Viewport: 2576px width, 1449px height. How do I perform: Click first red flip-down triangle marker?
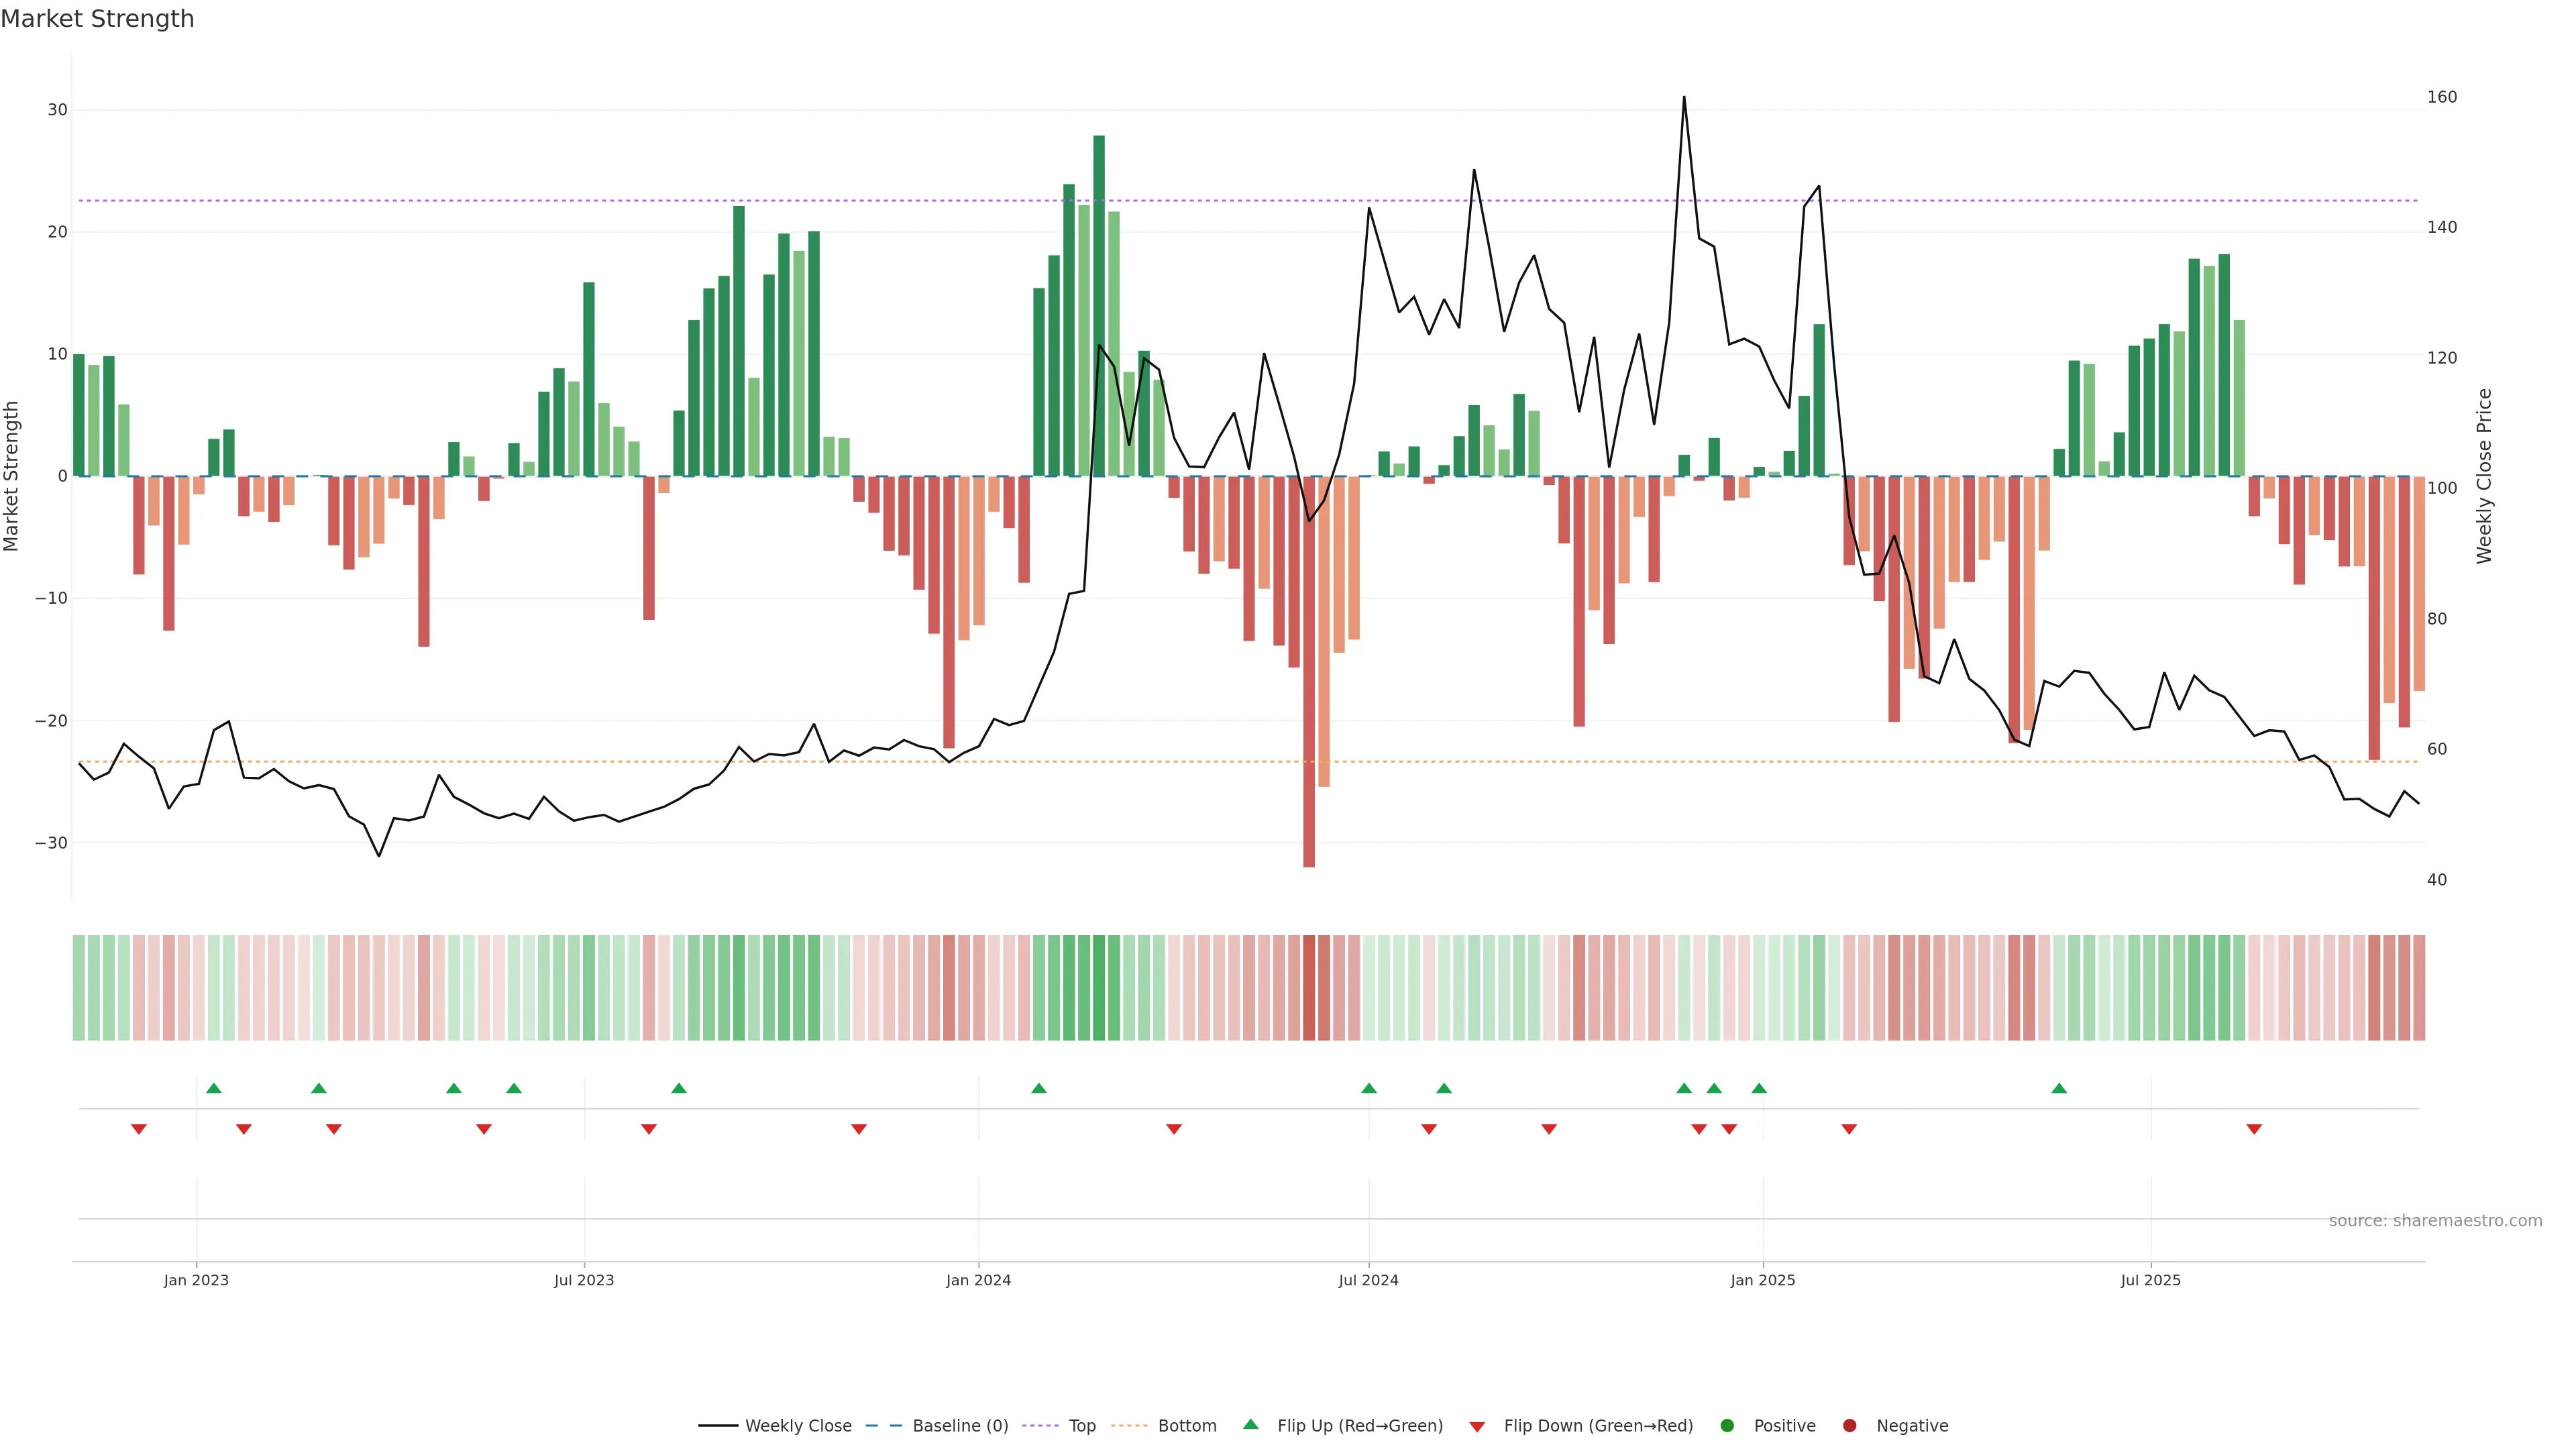click(139, 1129)
